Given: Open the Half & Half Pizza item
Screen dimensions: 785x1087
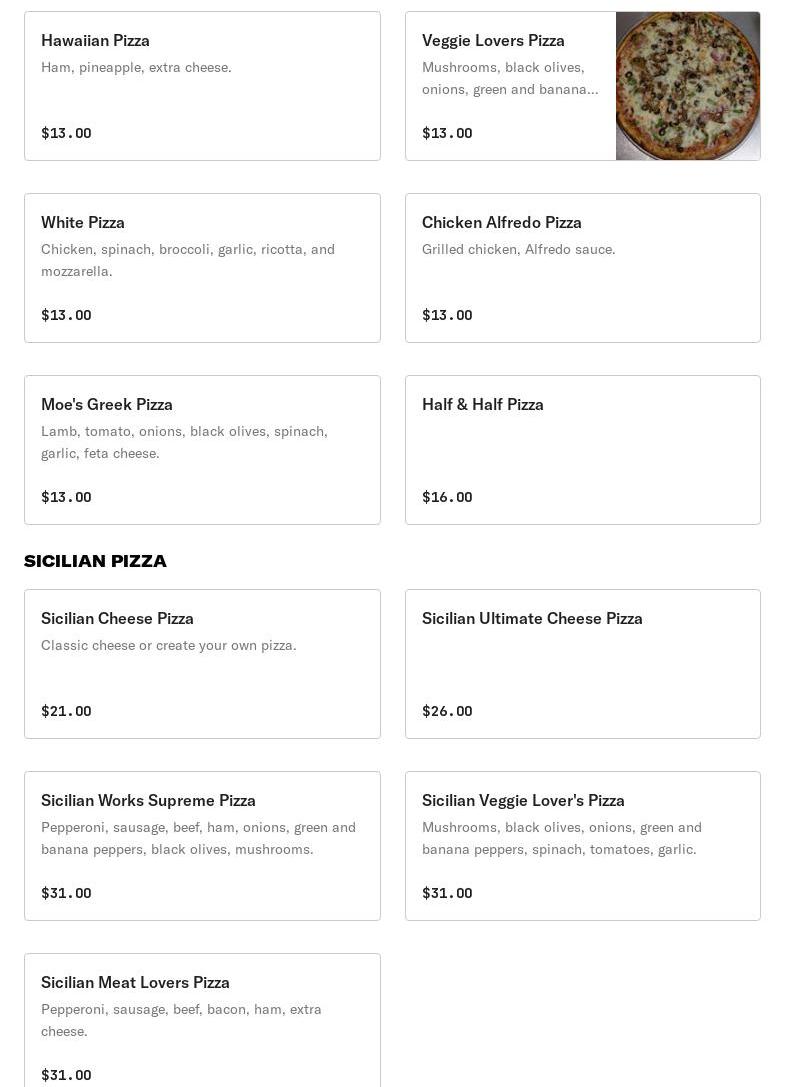Looking at the screenshot, I should [582, 450].
